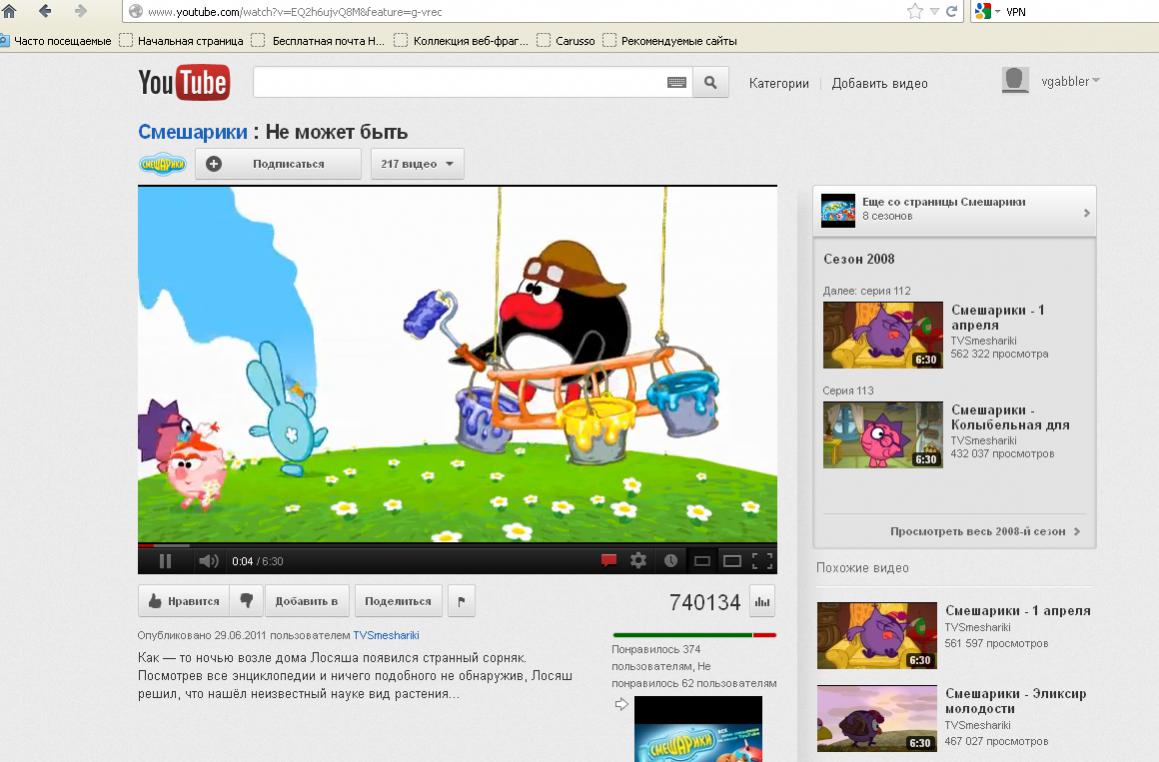
Task: Click the browser forward arrow
Action: click(80, 11)
